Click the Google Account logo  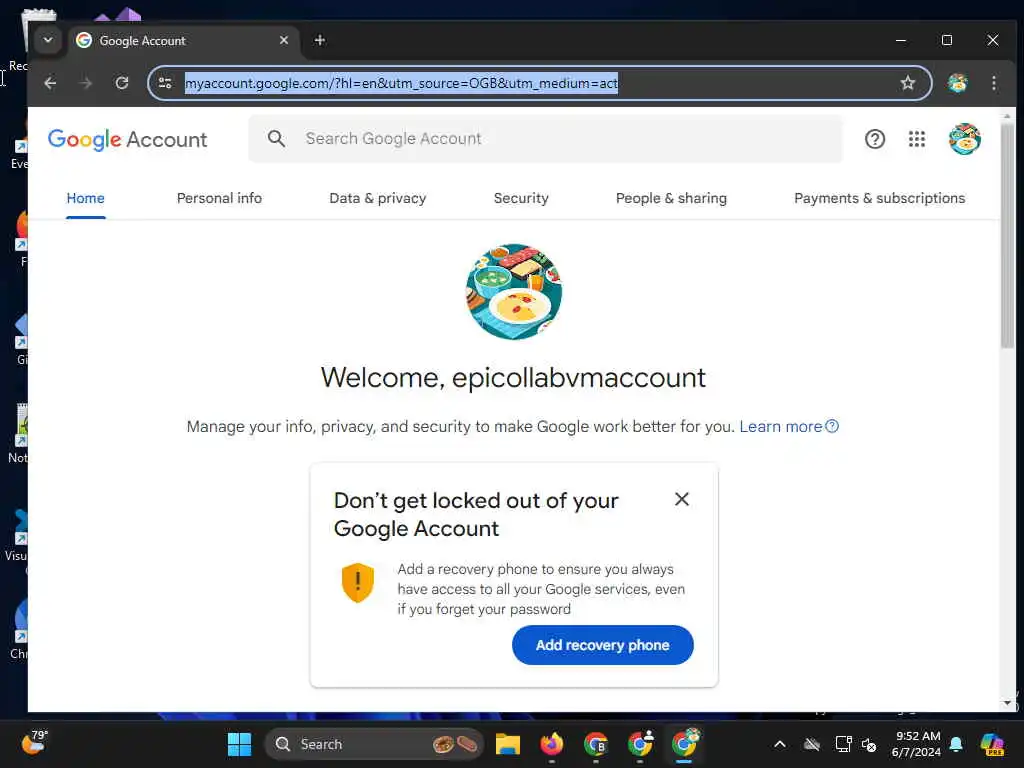127,139
